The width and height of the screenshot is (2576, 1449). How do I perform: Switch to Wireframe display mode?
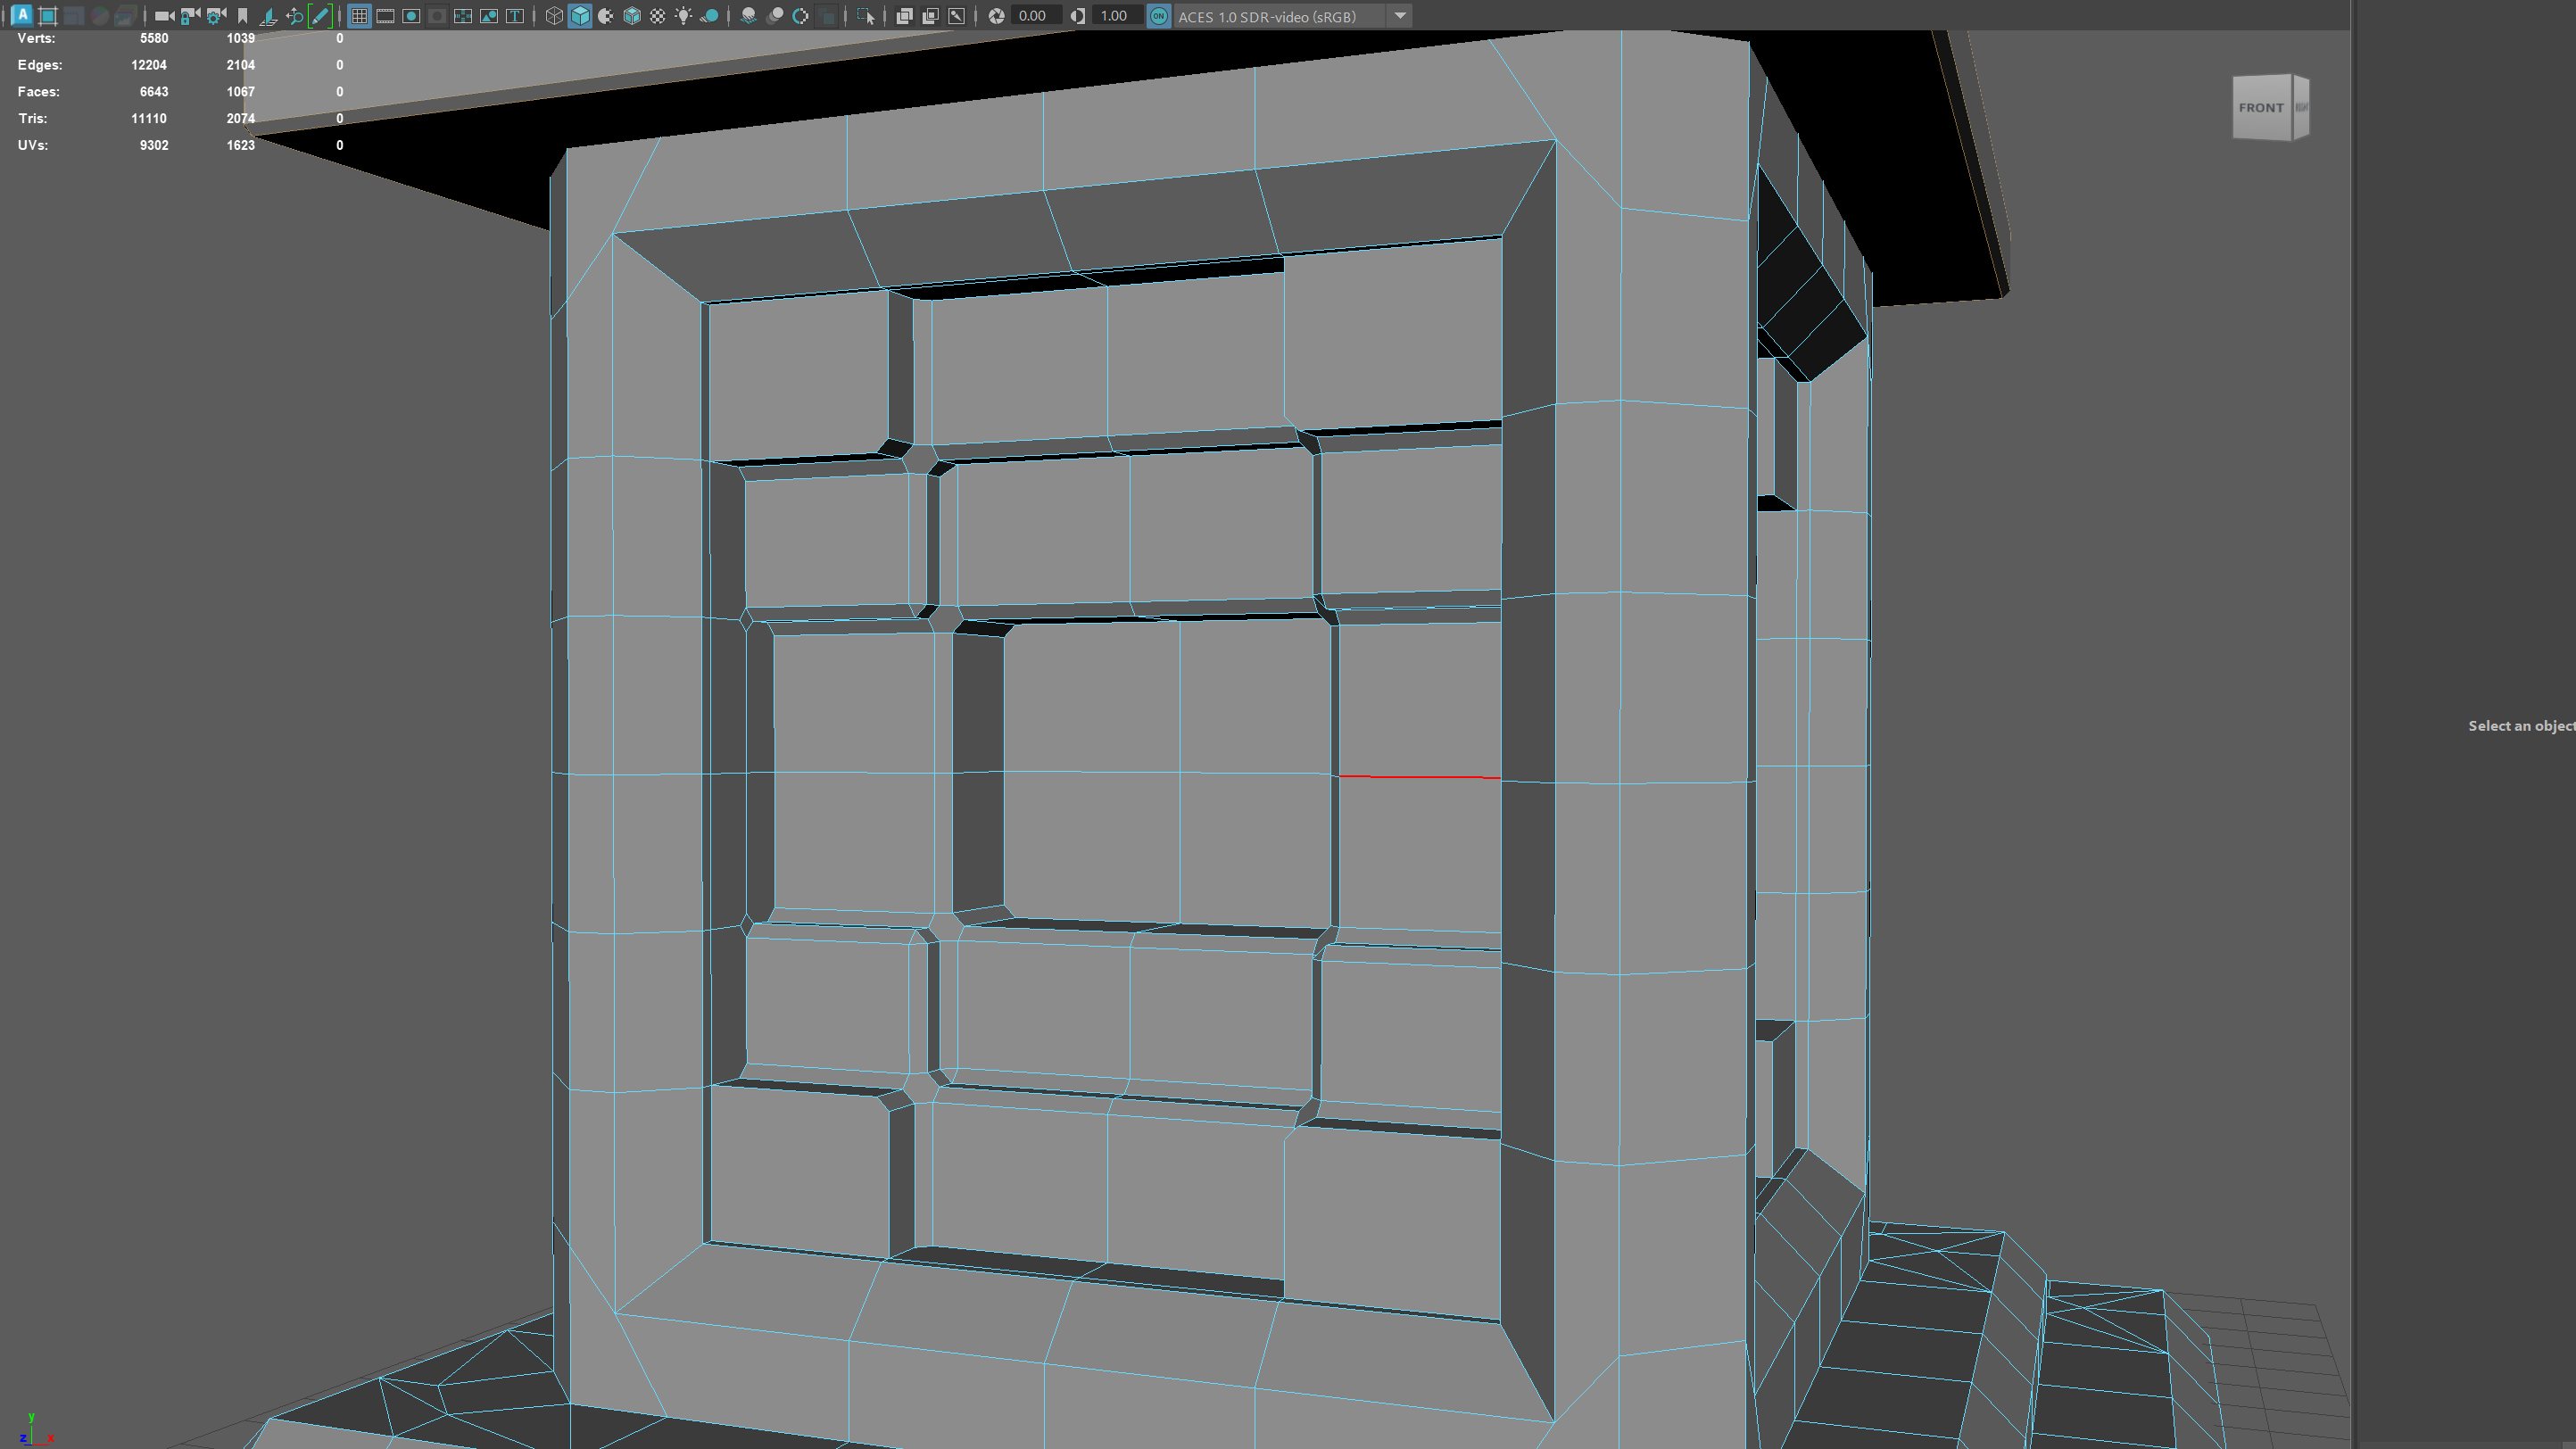(x=554, y=16)
